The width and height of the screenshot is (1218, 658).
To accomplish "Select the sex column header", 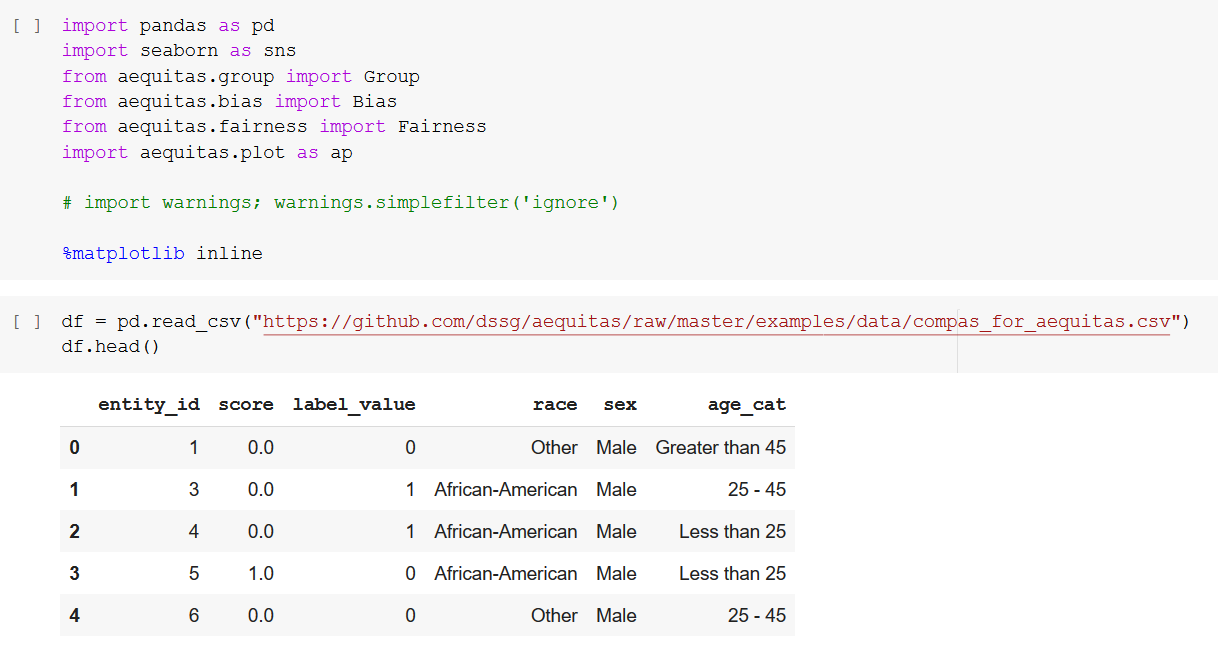I will [x=620, y=405].
